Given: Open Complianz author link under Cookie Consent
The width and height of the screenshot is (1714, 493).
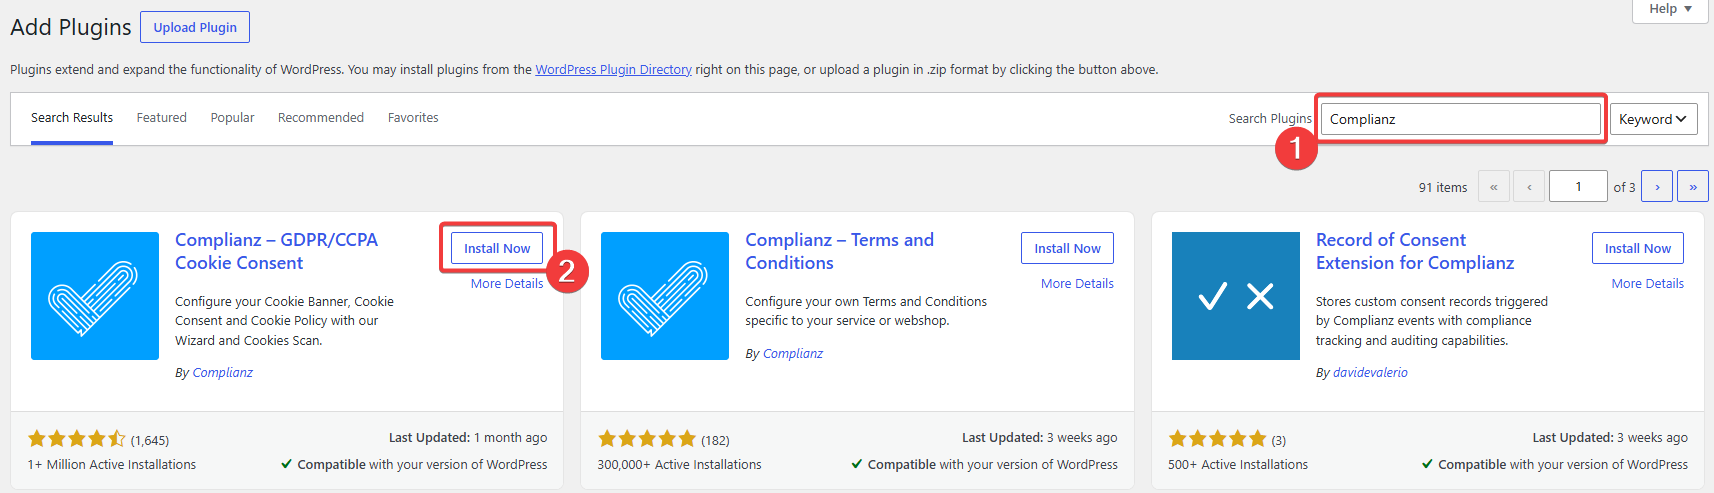Looking at the screenshot, I should [x=222, y=372].
